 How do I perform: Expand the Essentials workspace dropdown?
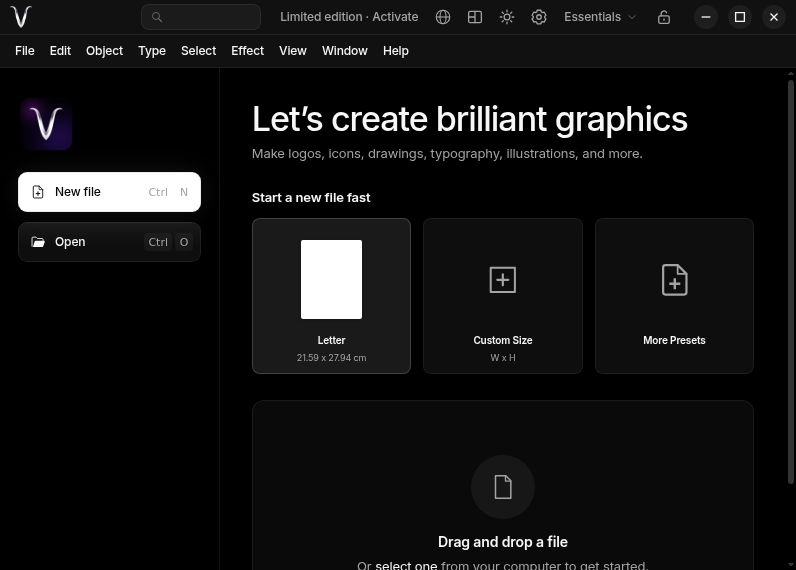click(600, 17)
